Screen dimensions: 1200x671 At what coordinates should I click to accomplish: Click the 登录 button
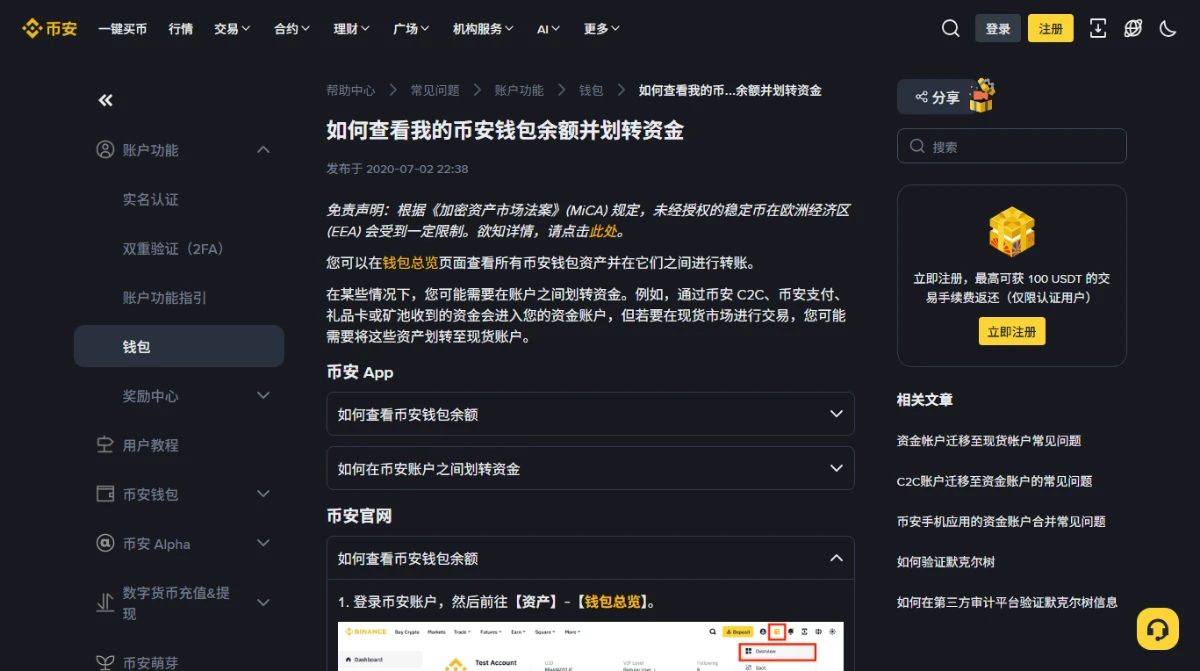click(998, 28)
